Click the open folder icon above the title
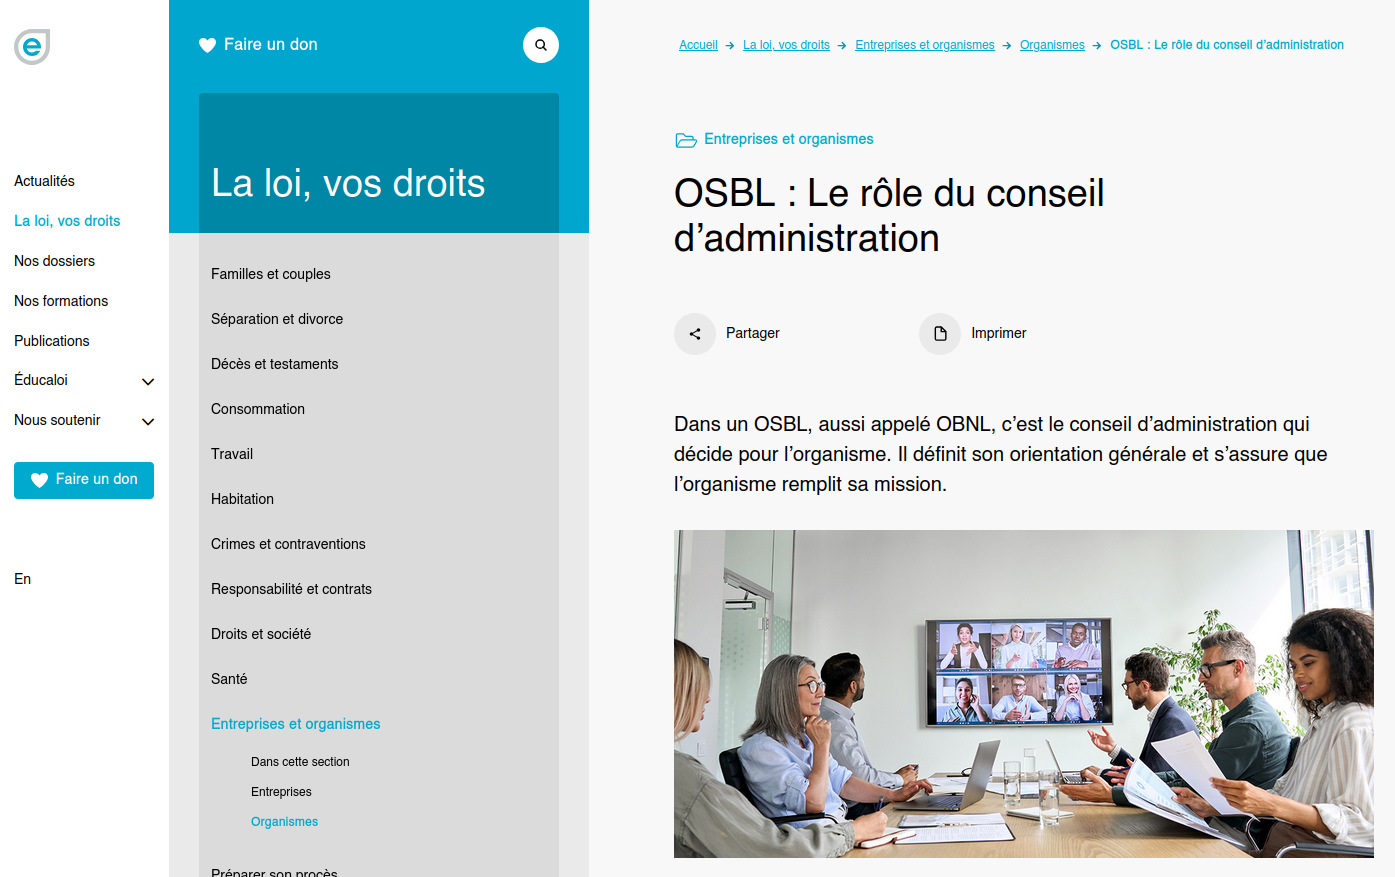Screen dimensions: 1395x877 [x=686, y=140]
